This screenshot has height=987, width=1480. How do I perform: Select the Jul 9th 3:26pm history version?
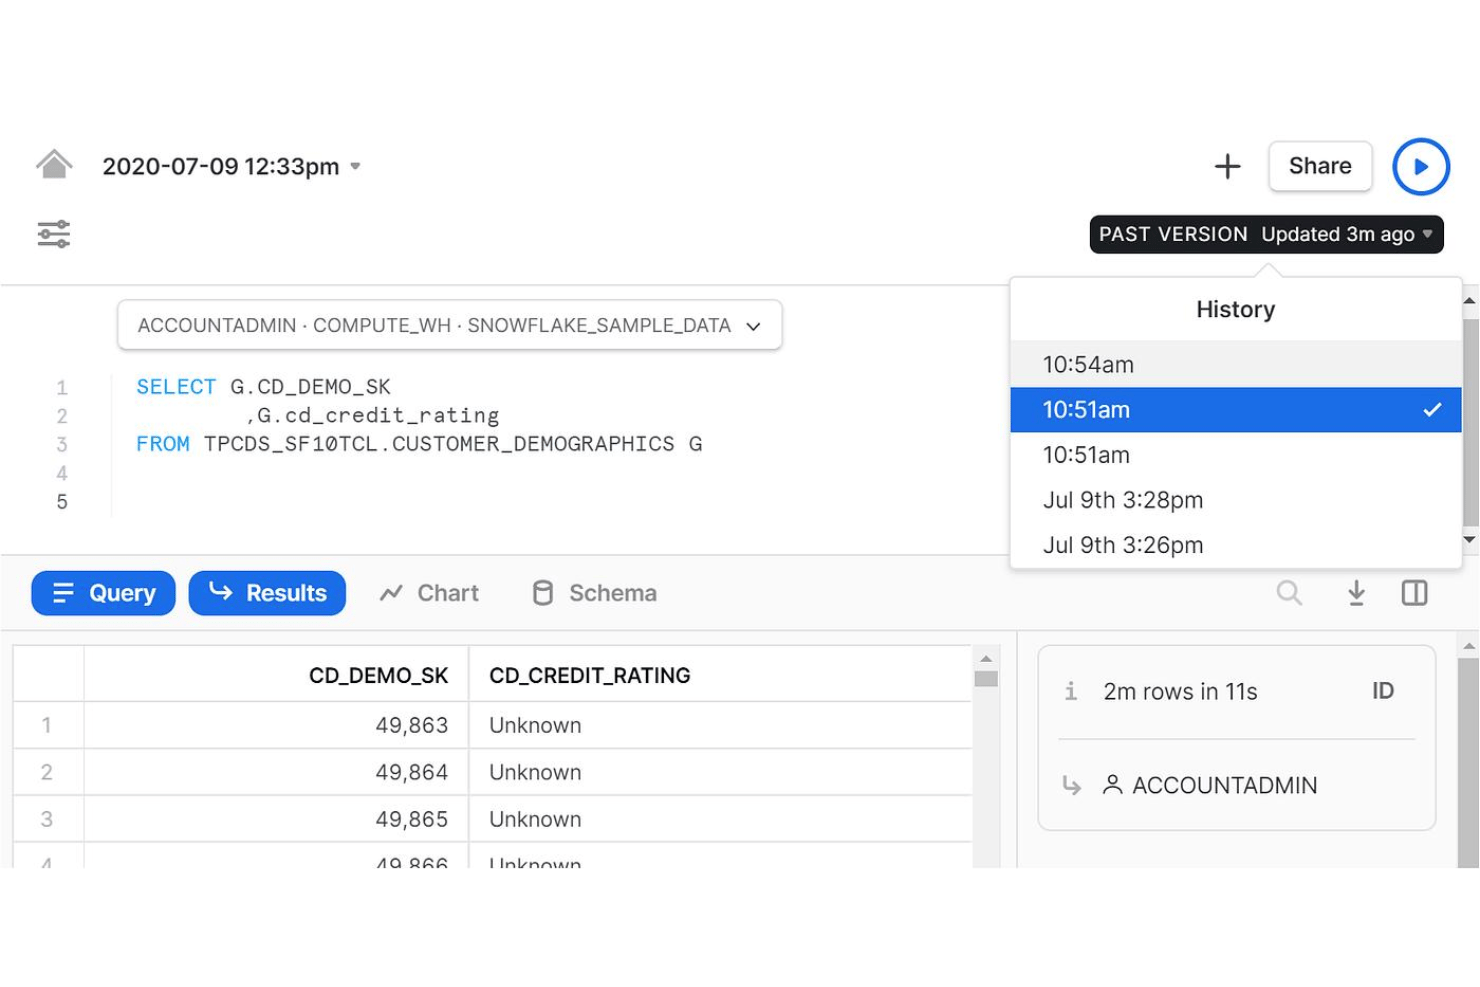(x=1236, y=545)
